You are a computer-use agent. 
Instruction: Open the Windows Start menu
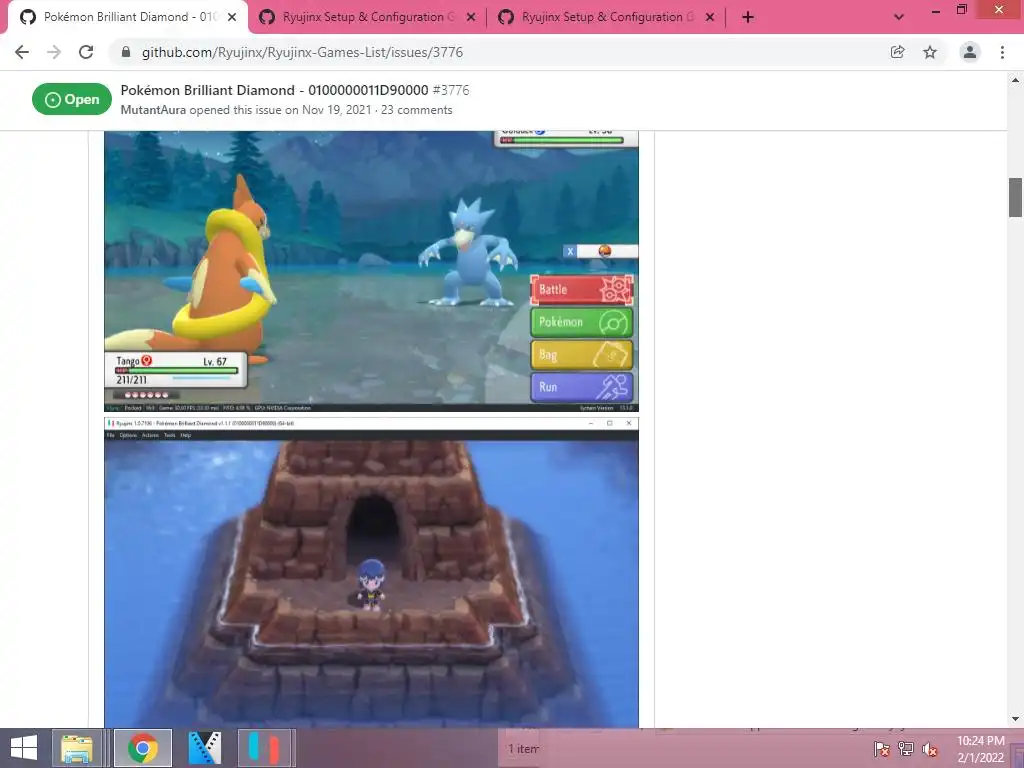coord(24,748)
